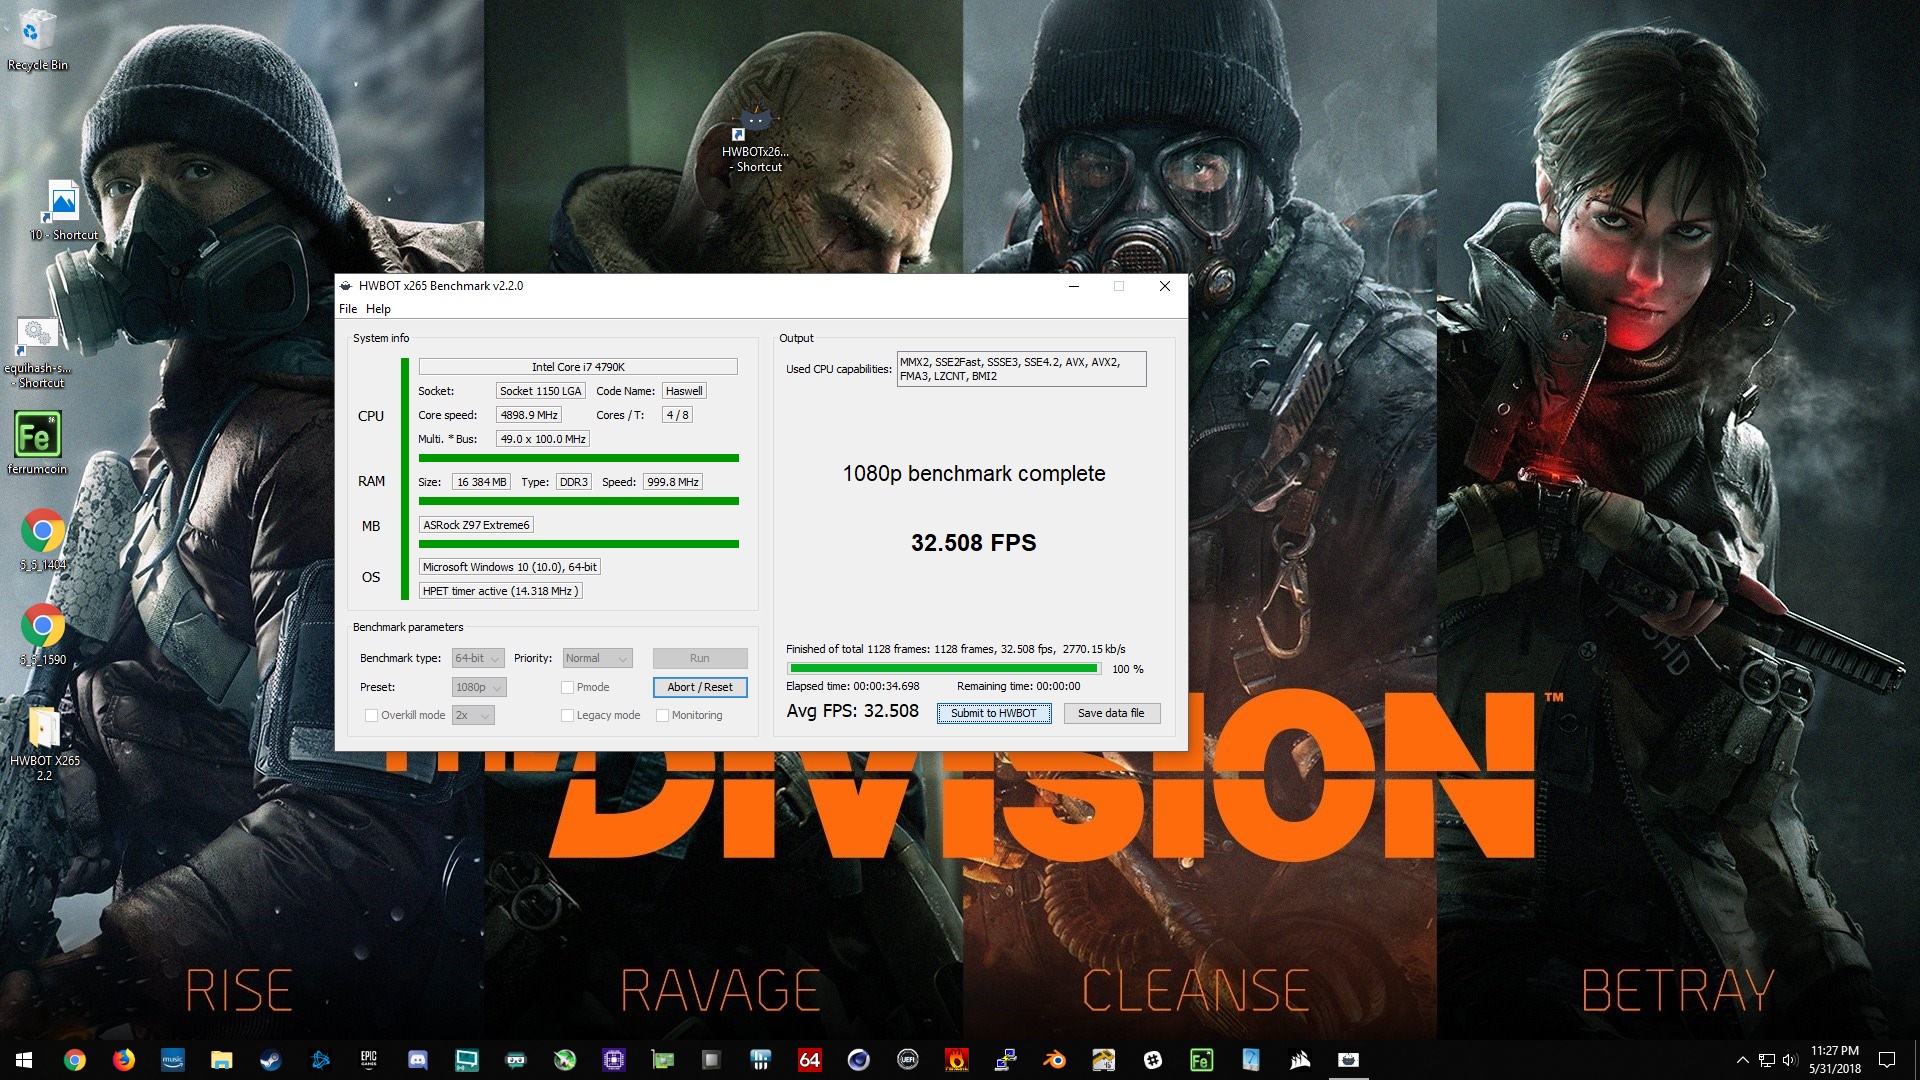
Task: Click the RAM Size value 16 384 MB
Action: (482, 482)
